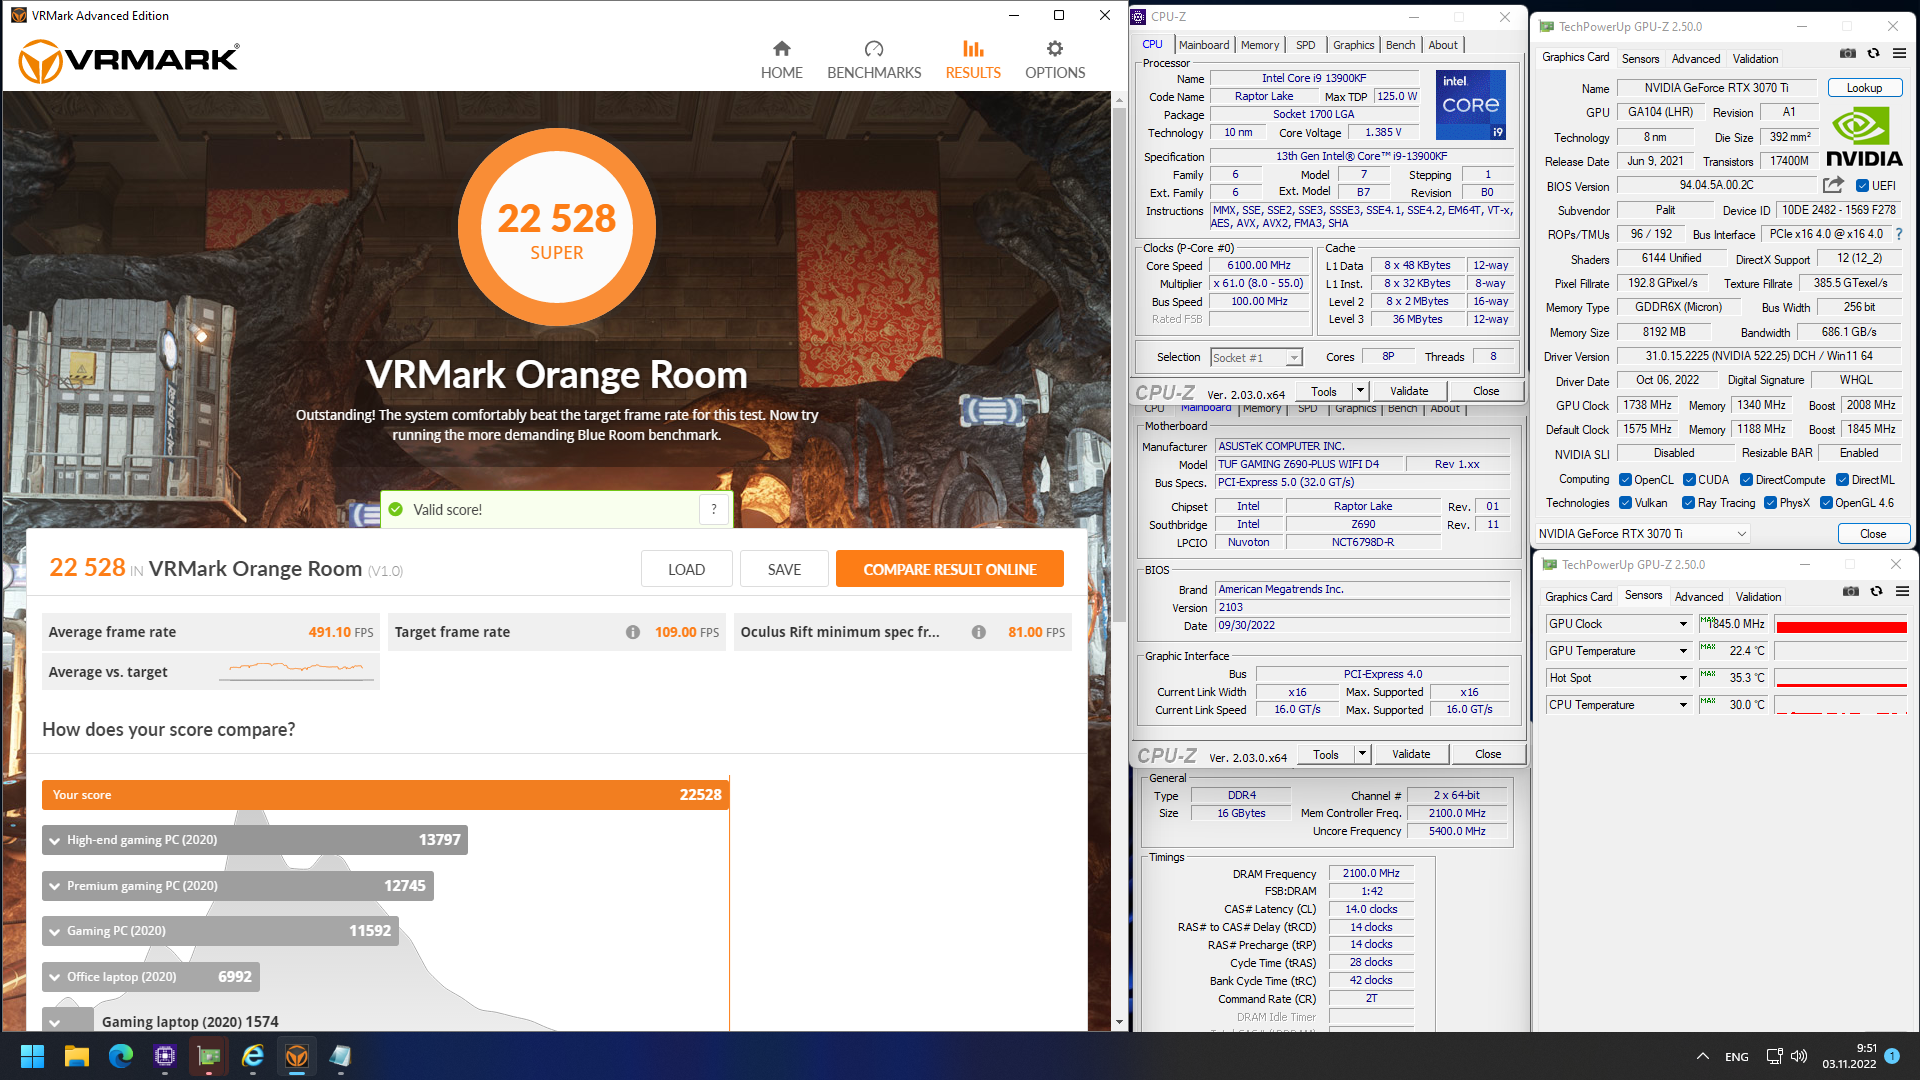Open the Advanced tab in top GPU-Z window
The width and height of the screenshot is (1920, 1080).
click(1696, 59)
